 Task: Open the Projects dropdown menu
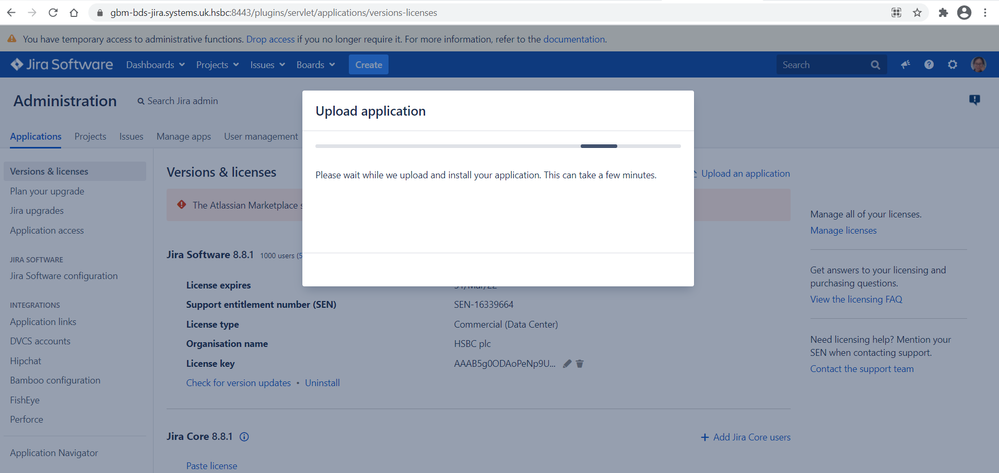(217, 64)
